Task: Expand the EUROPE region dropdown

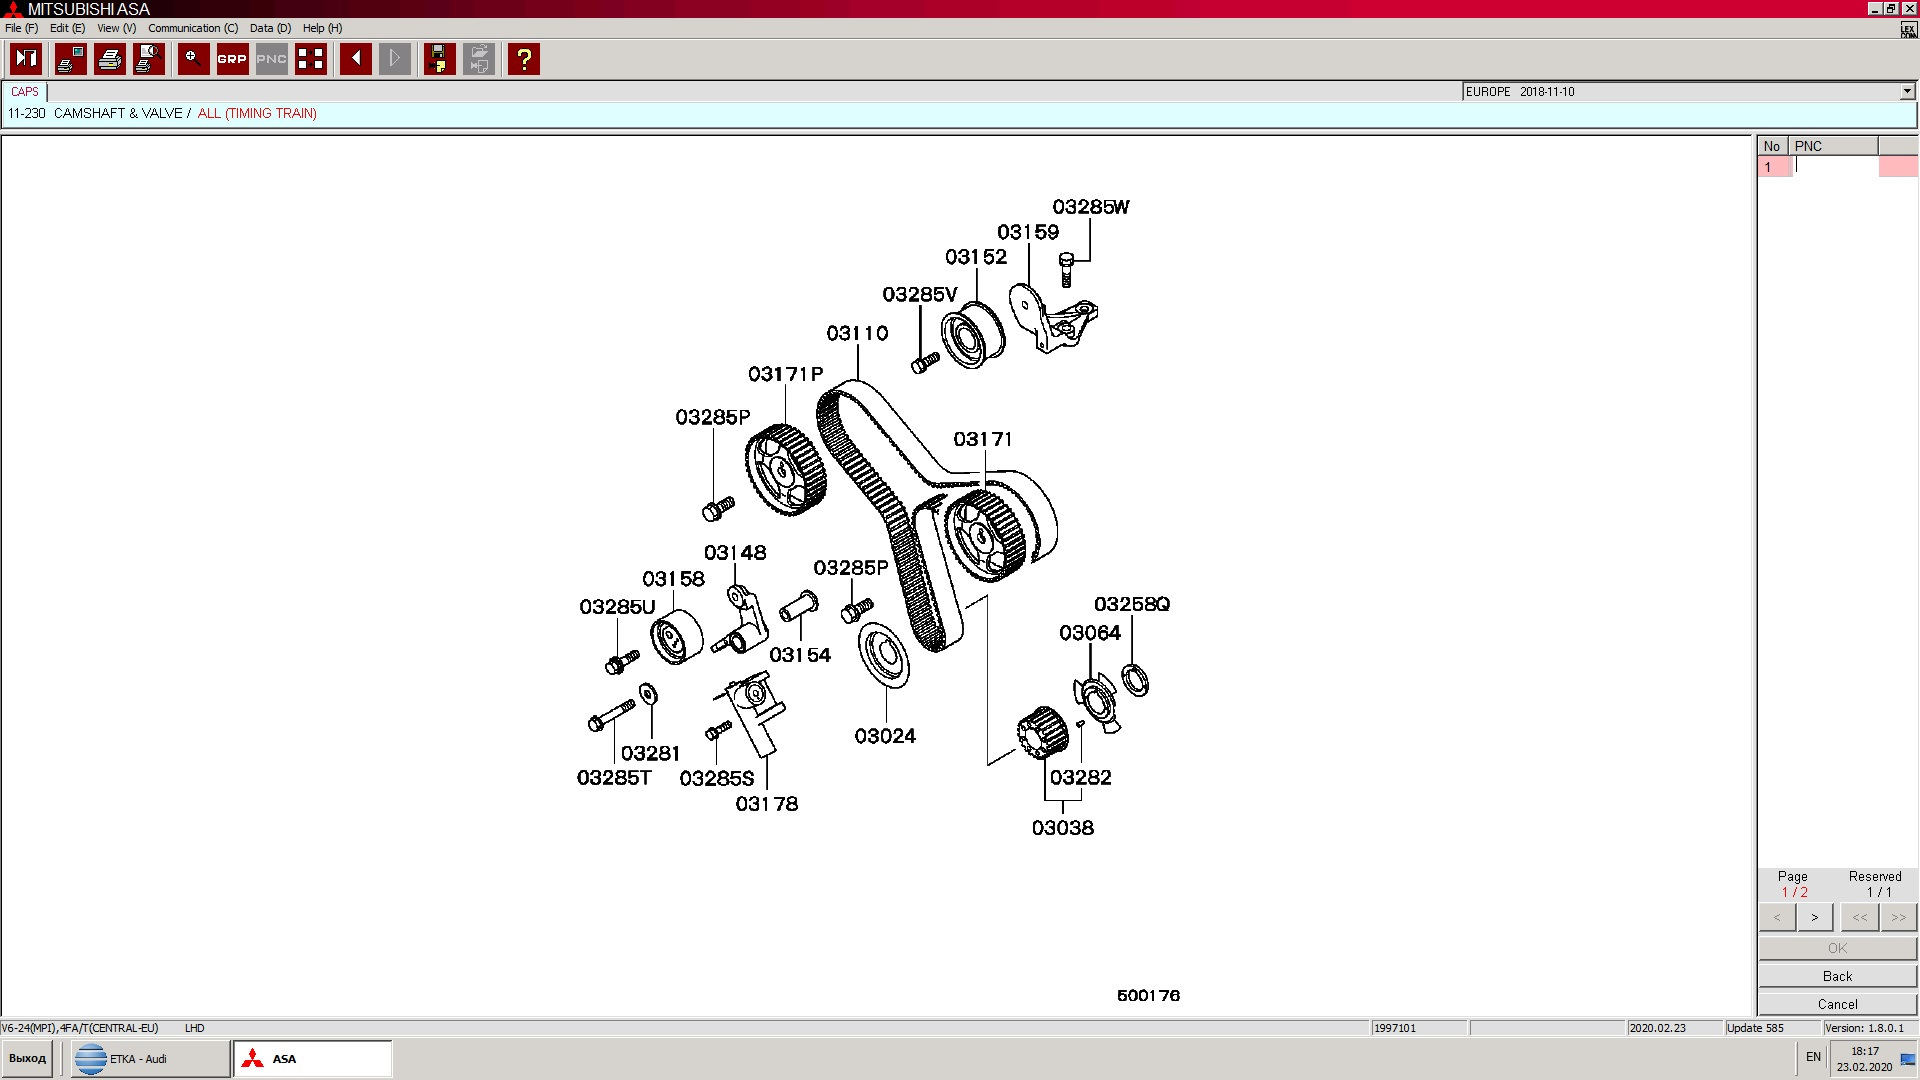Action: 1906,91
